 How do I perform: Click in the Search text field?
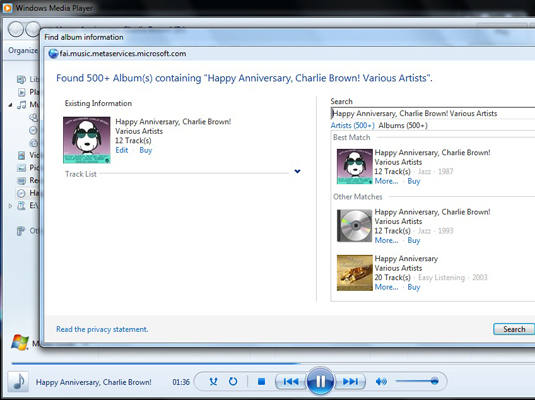pyautogui.click(x=433, y=114)
